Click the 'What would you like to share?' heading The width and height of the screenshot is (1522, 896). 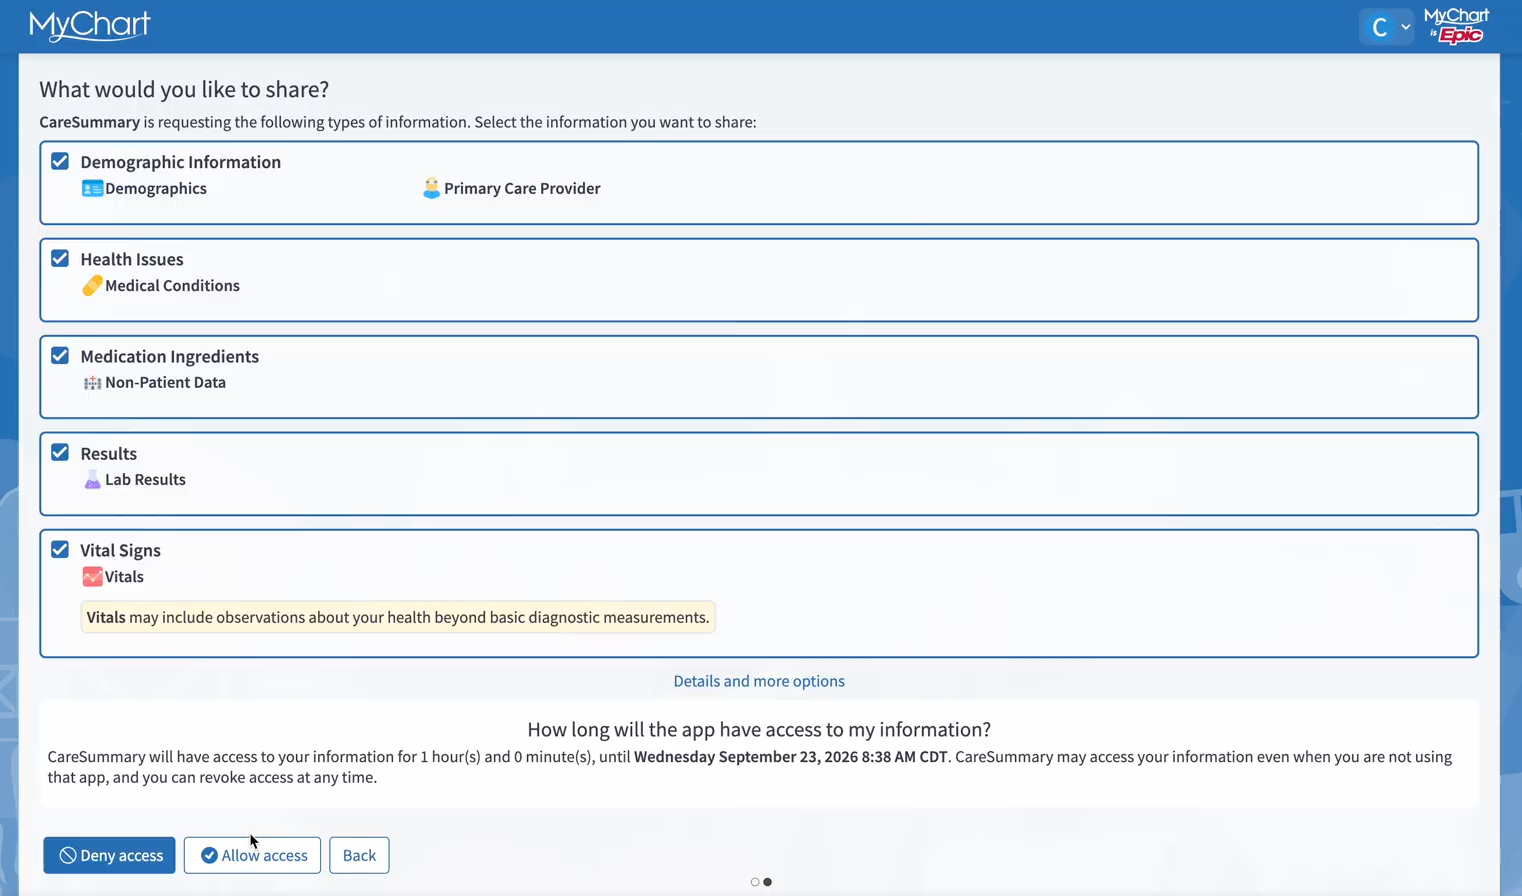click(x=184, y=89)
